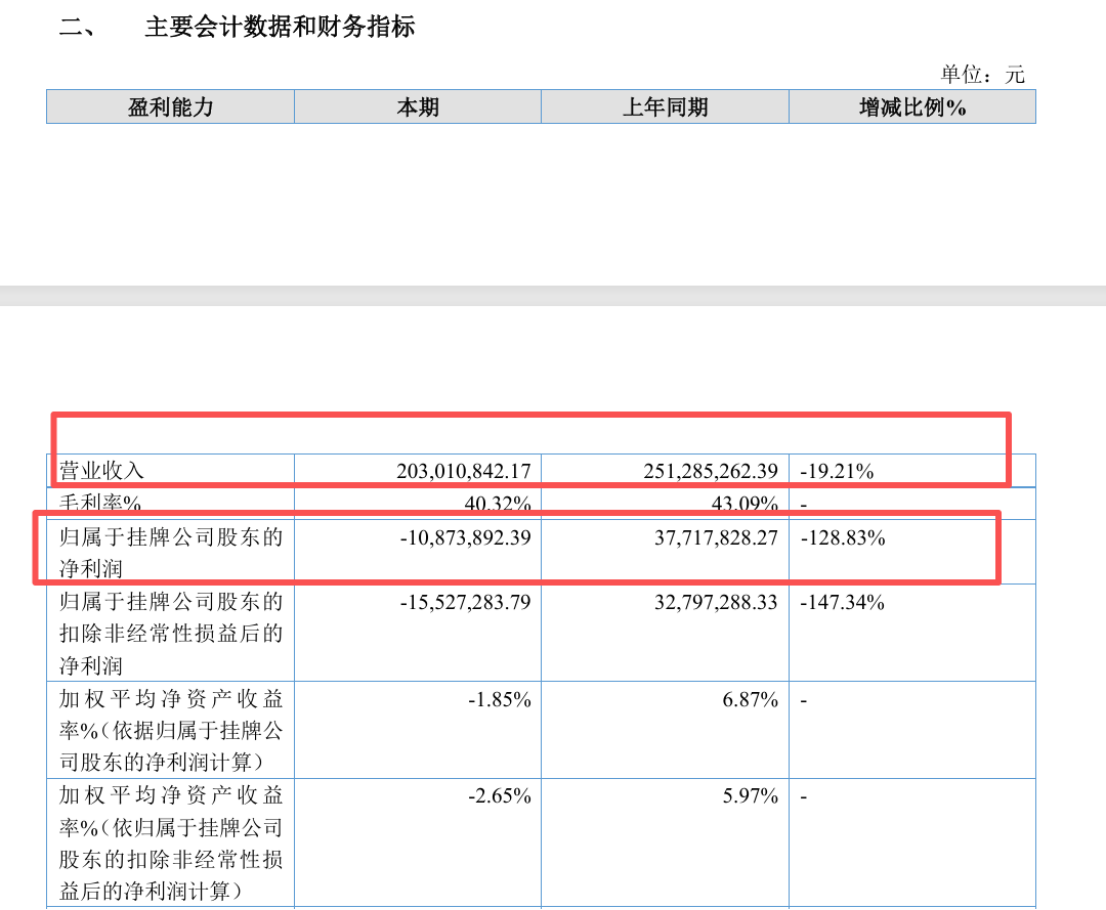Click the 加权平均净资产收益率 (依据归属于挂牌公司股东的净利润计算) label
The height and width of the screenshot is (910, 1106).
click(x=171, y=730)
